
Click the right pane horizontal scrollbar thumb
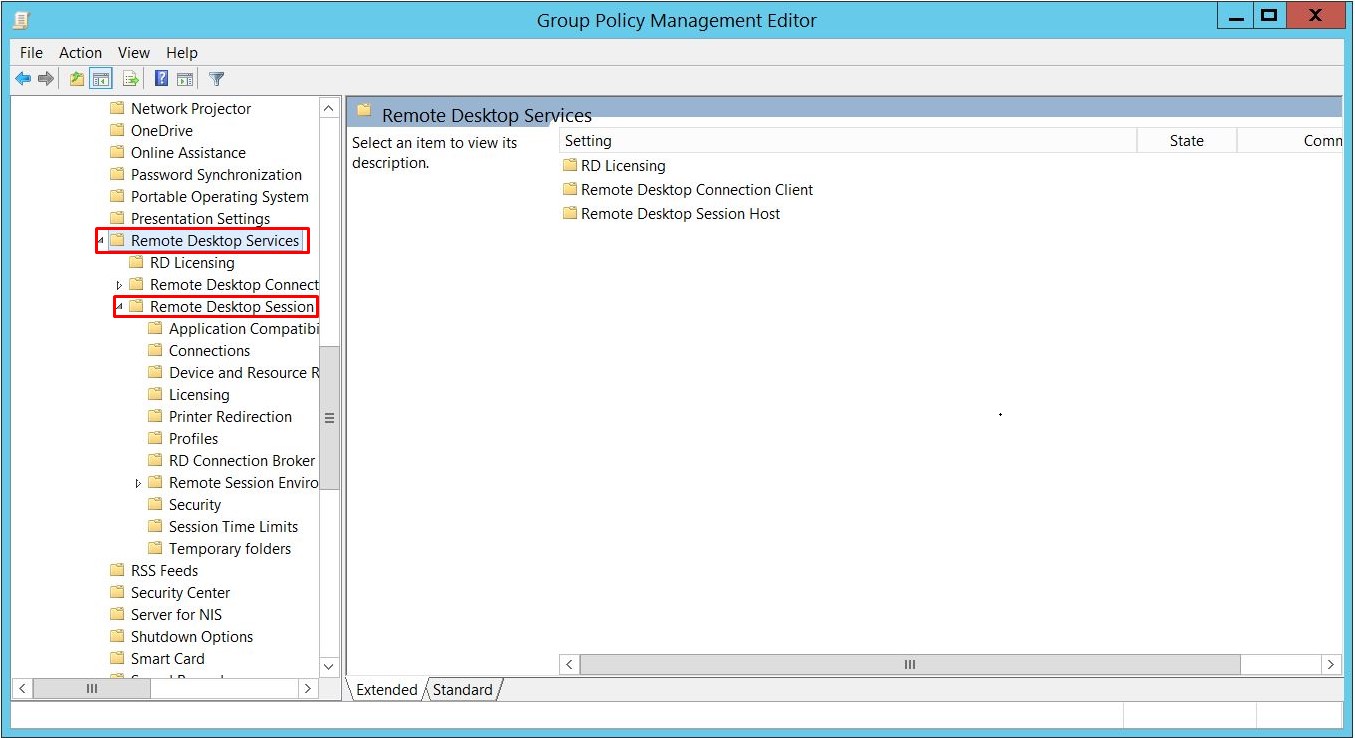pyautogui.click(x=910, y=665)
